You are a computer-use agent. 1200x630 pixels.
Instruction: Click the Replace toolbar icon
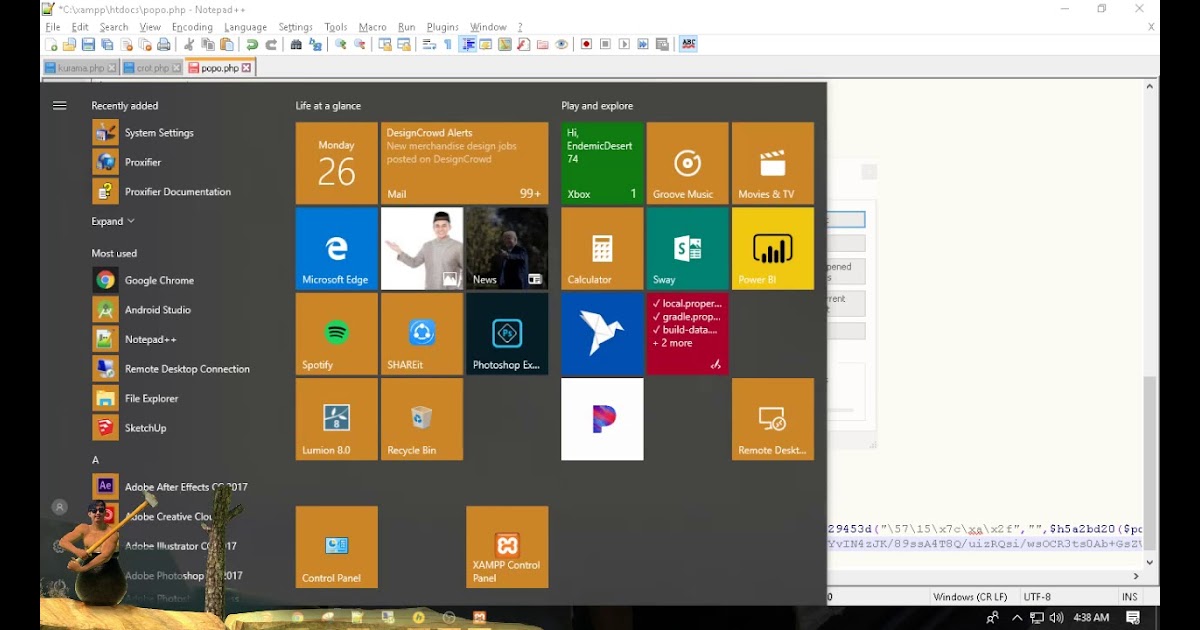pos(315,44)
